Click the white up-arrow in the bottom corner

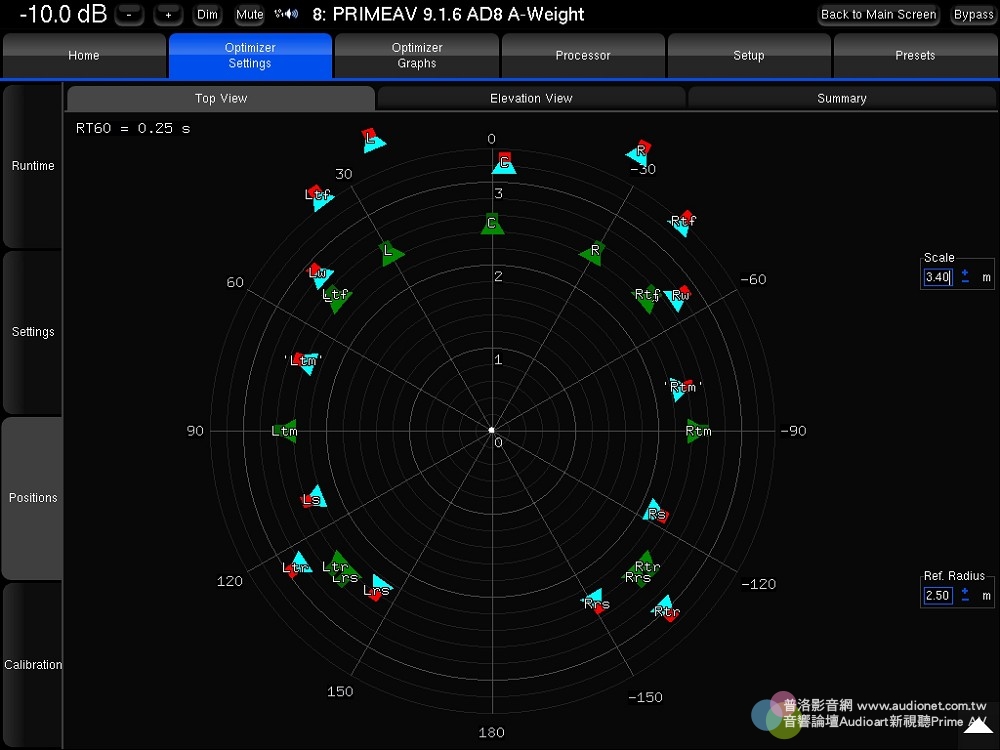pos(977,726)
